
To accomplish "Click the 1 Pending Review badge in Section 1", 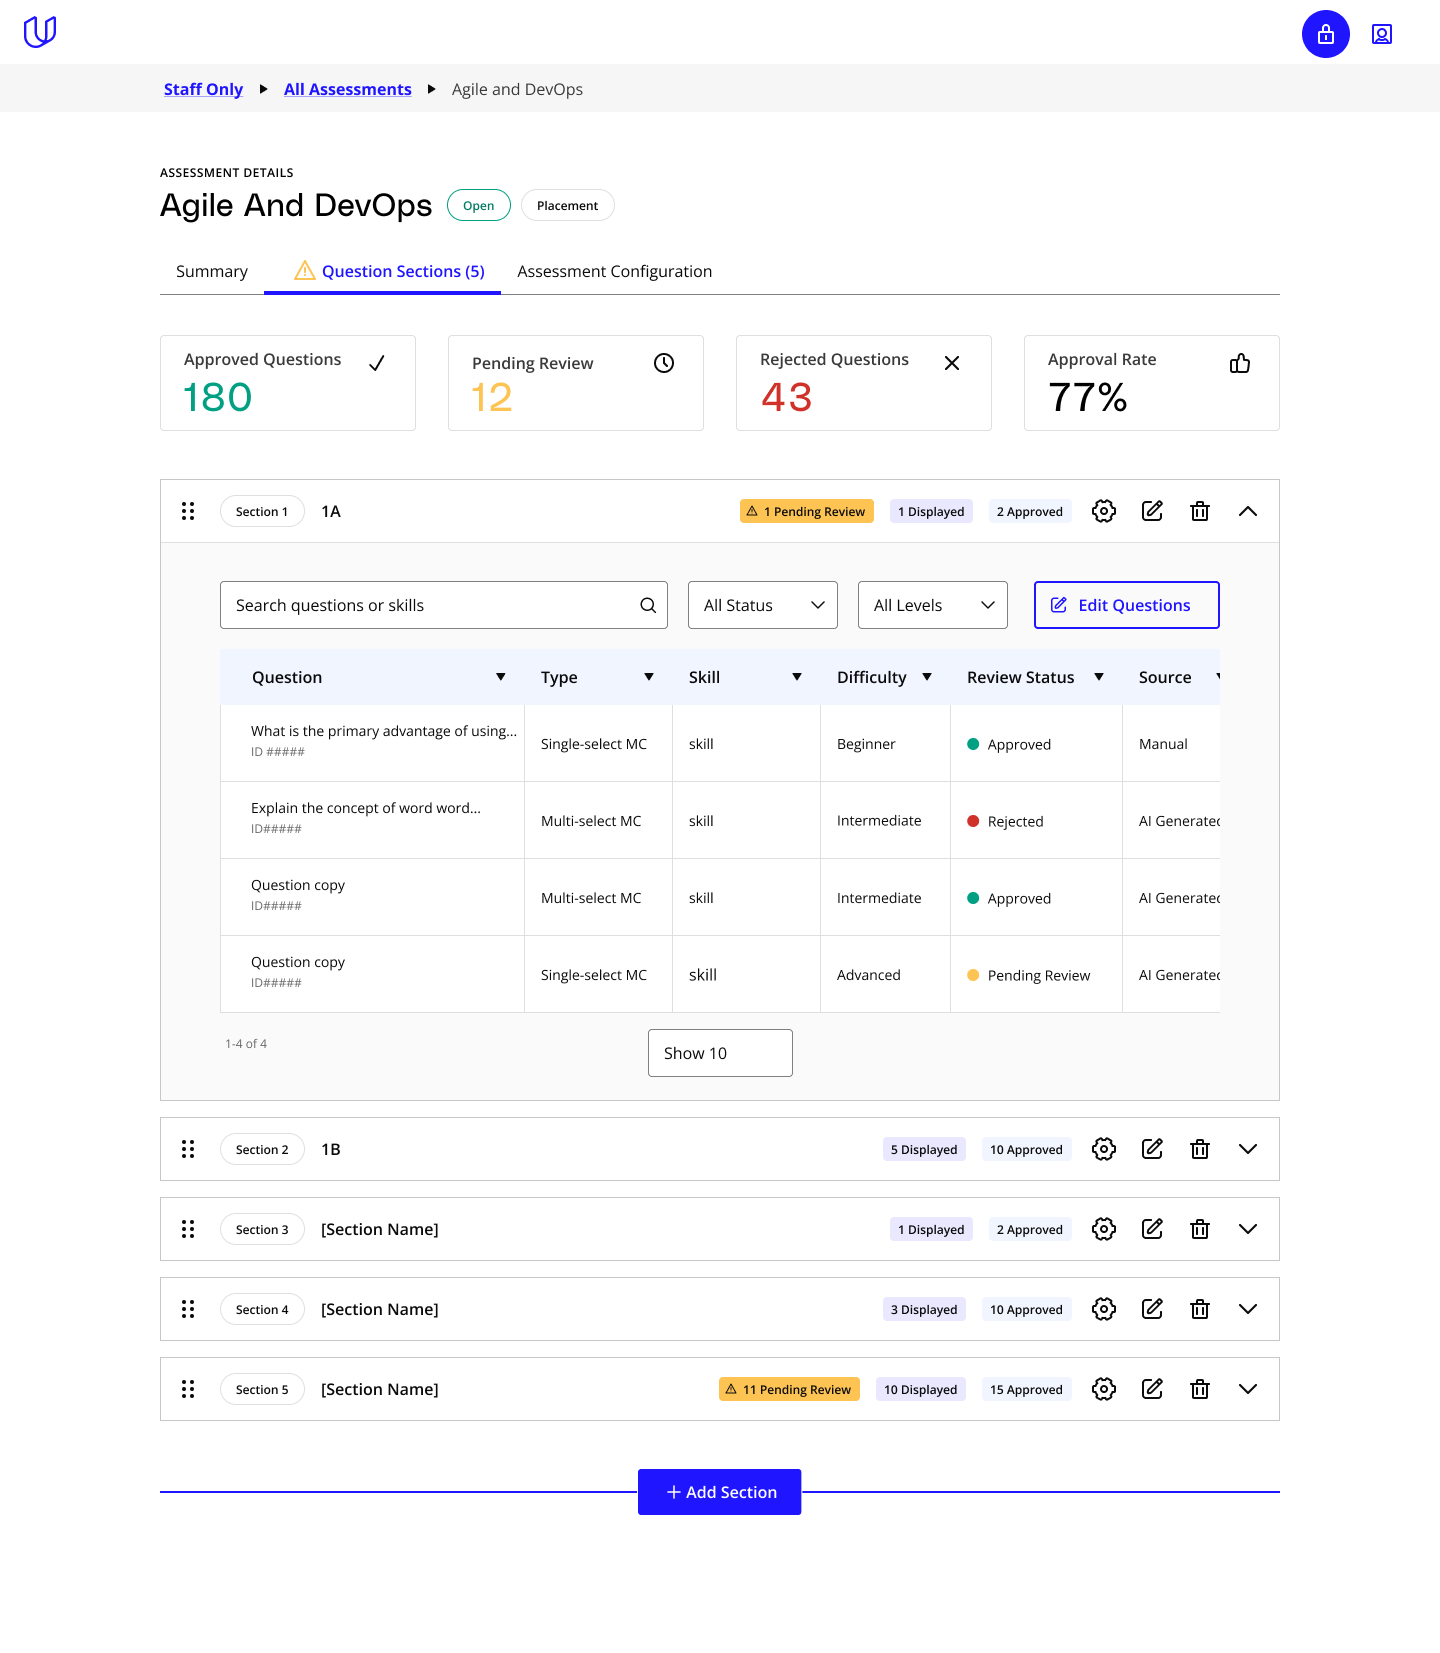I will point(807,511).
